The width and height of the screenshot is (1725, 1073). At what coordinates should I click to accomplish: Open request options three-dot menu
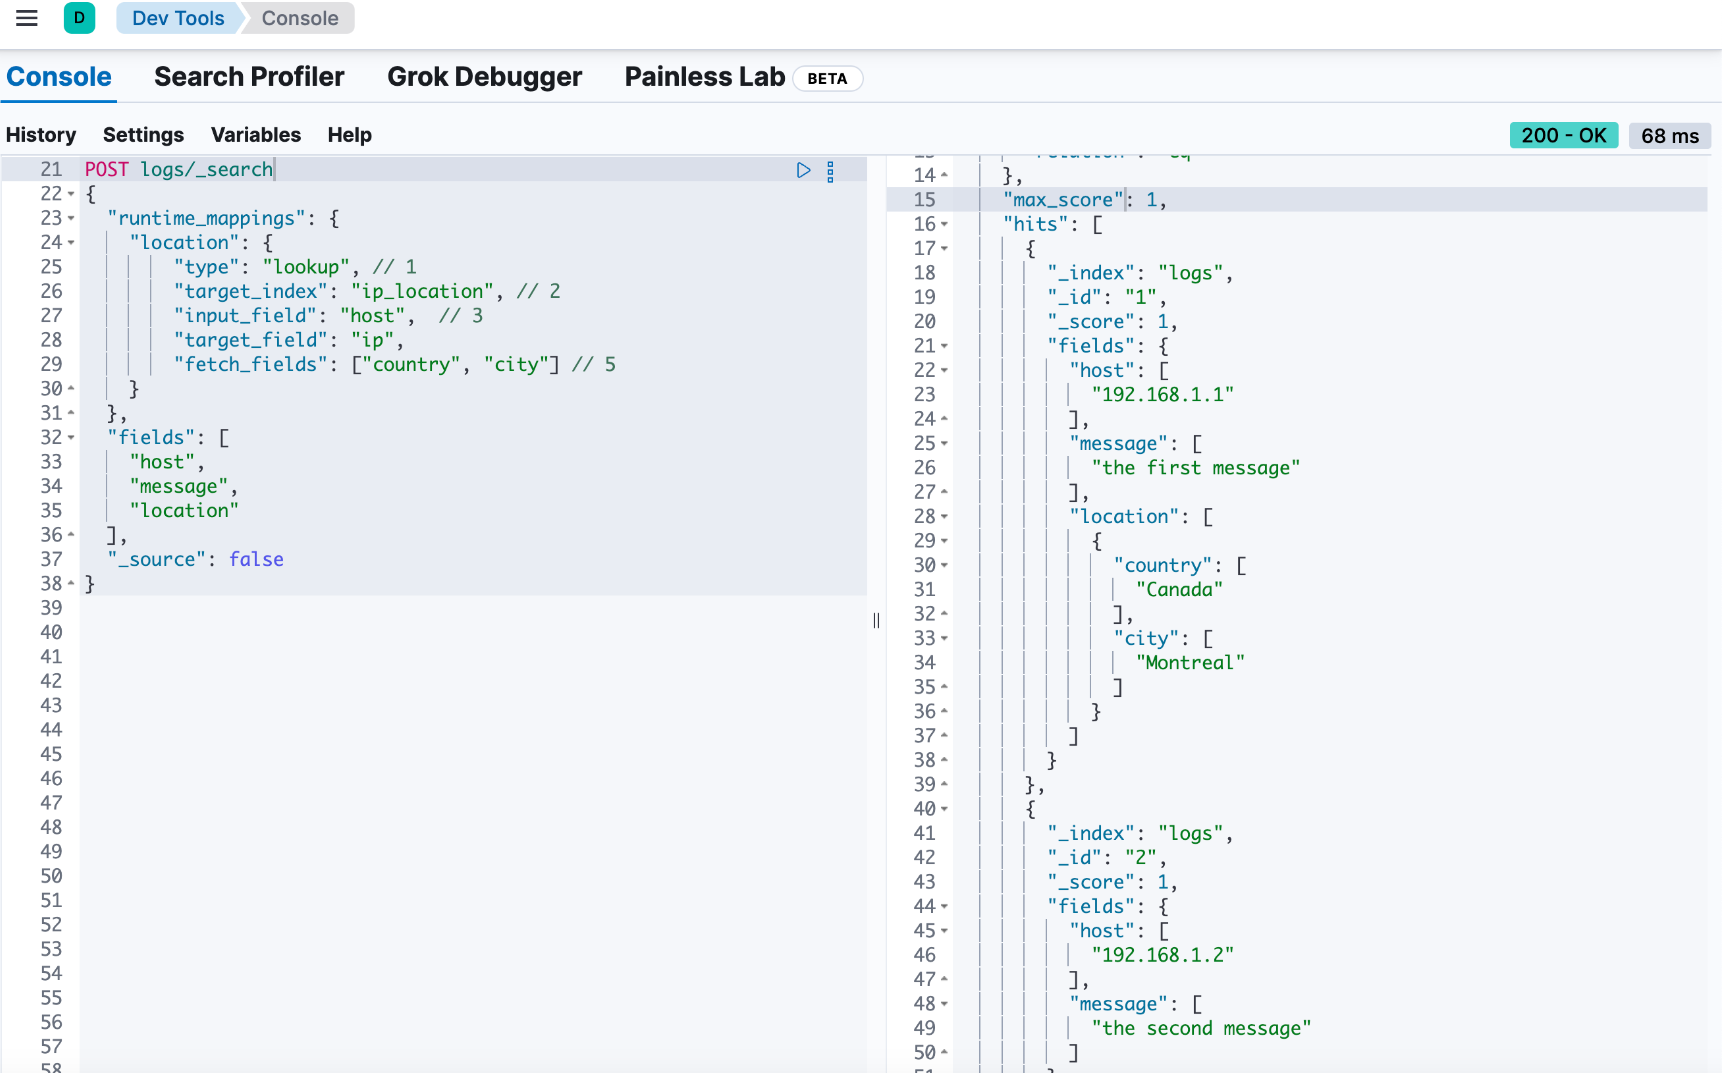tap(830, 171)
